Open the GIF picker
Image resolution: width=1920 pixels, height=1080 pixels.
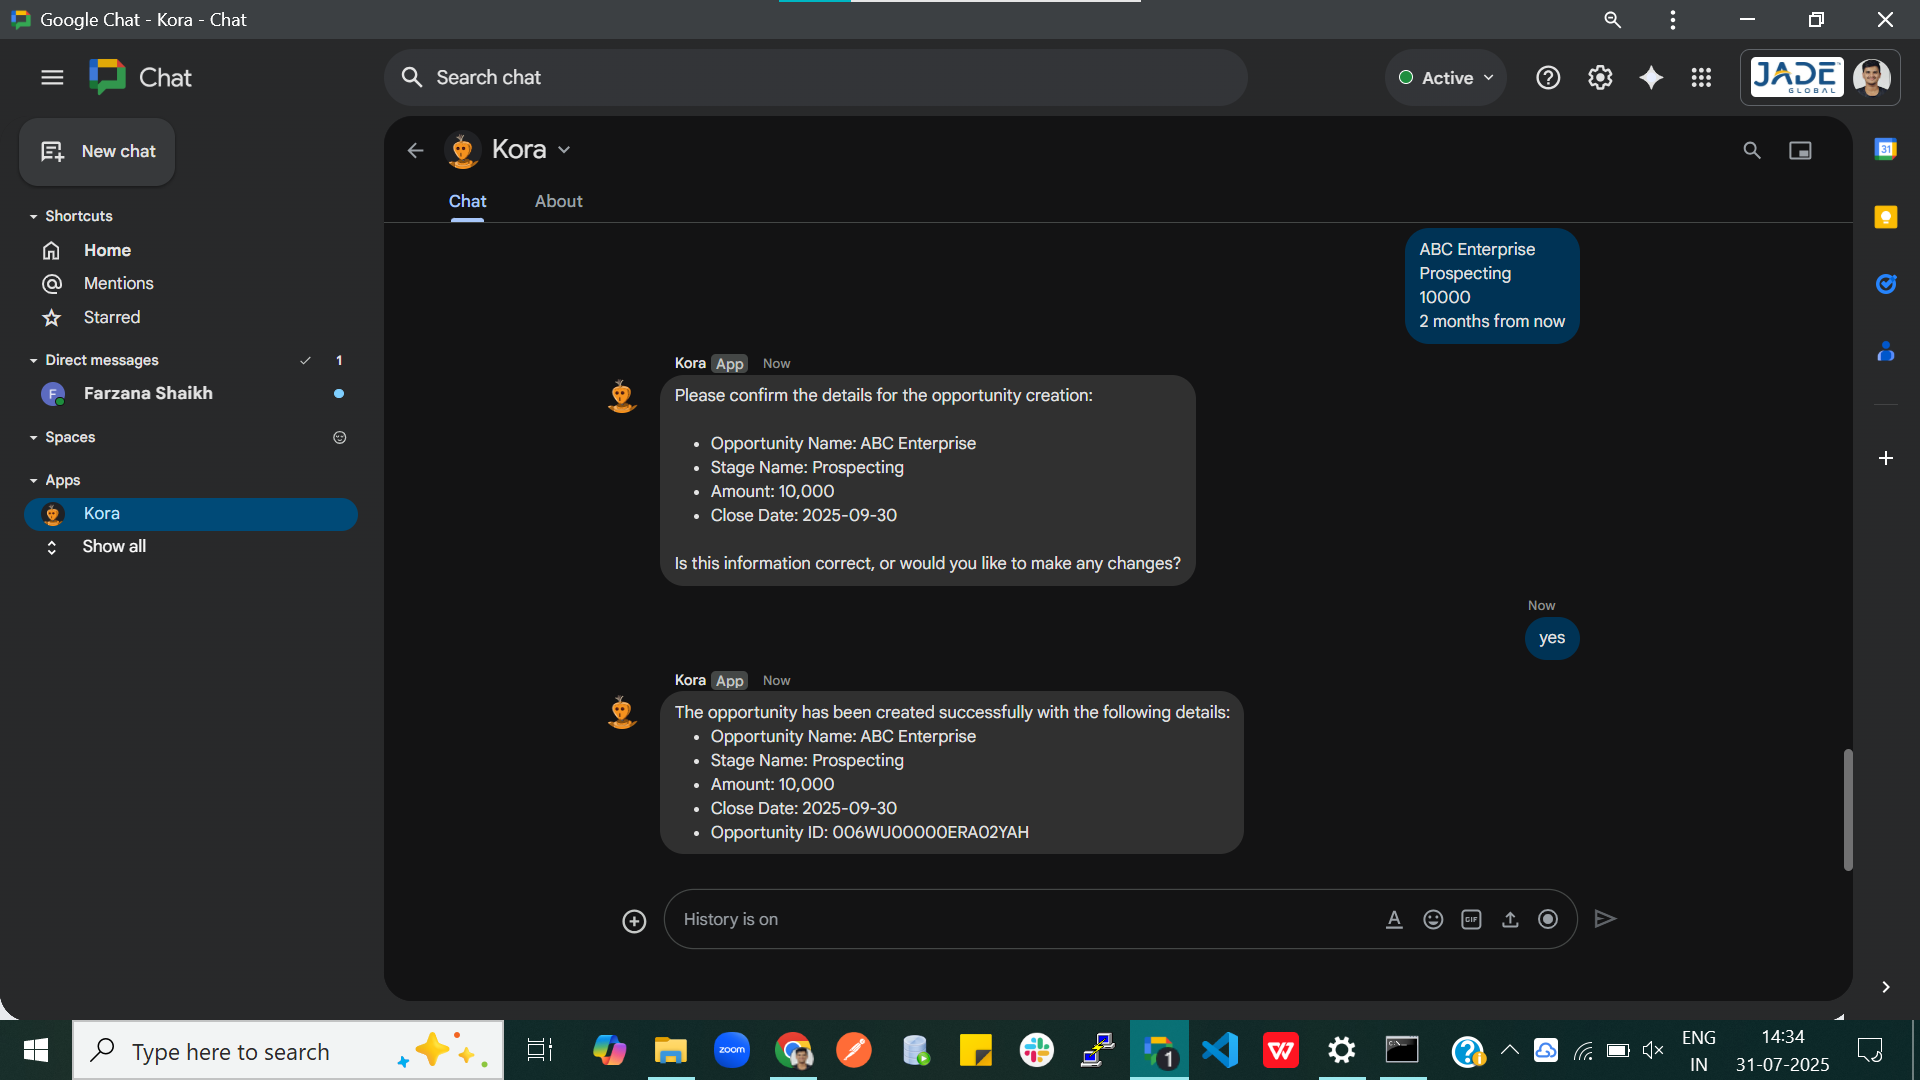1470,919
